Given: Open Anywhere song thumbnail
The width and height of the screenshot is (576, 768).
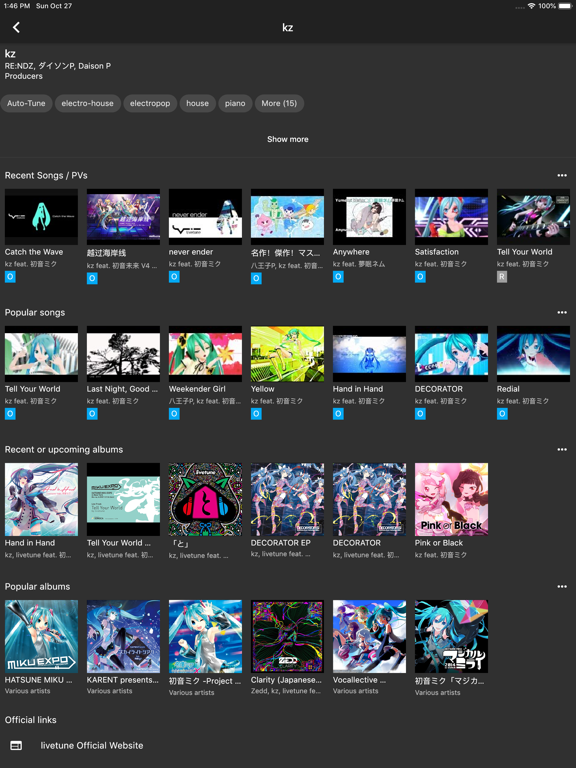Looking at the screenshot, I should click(x=369, y=216).
